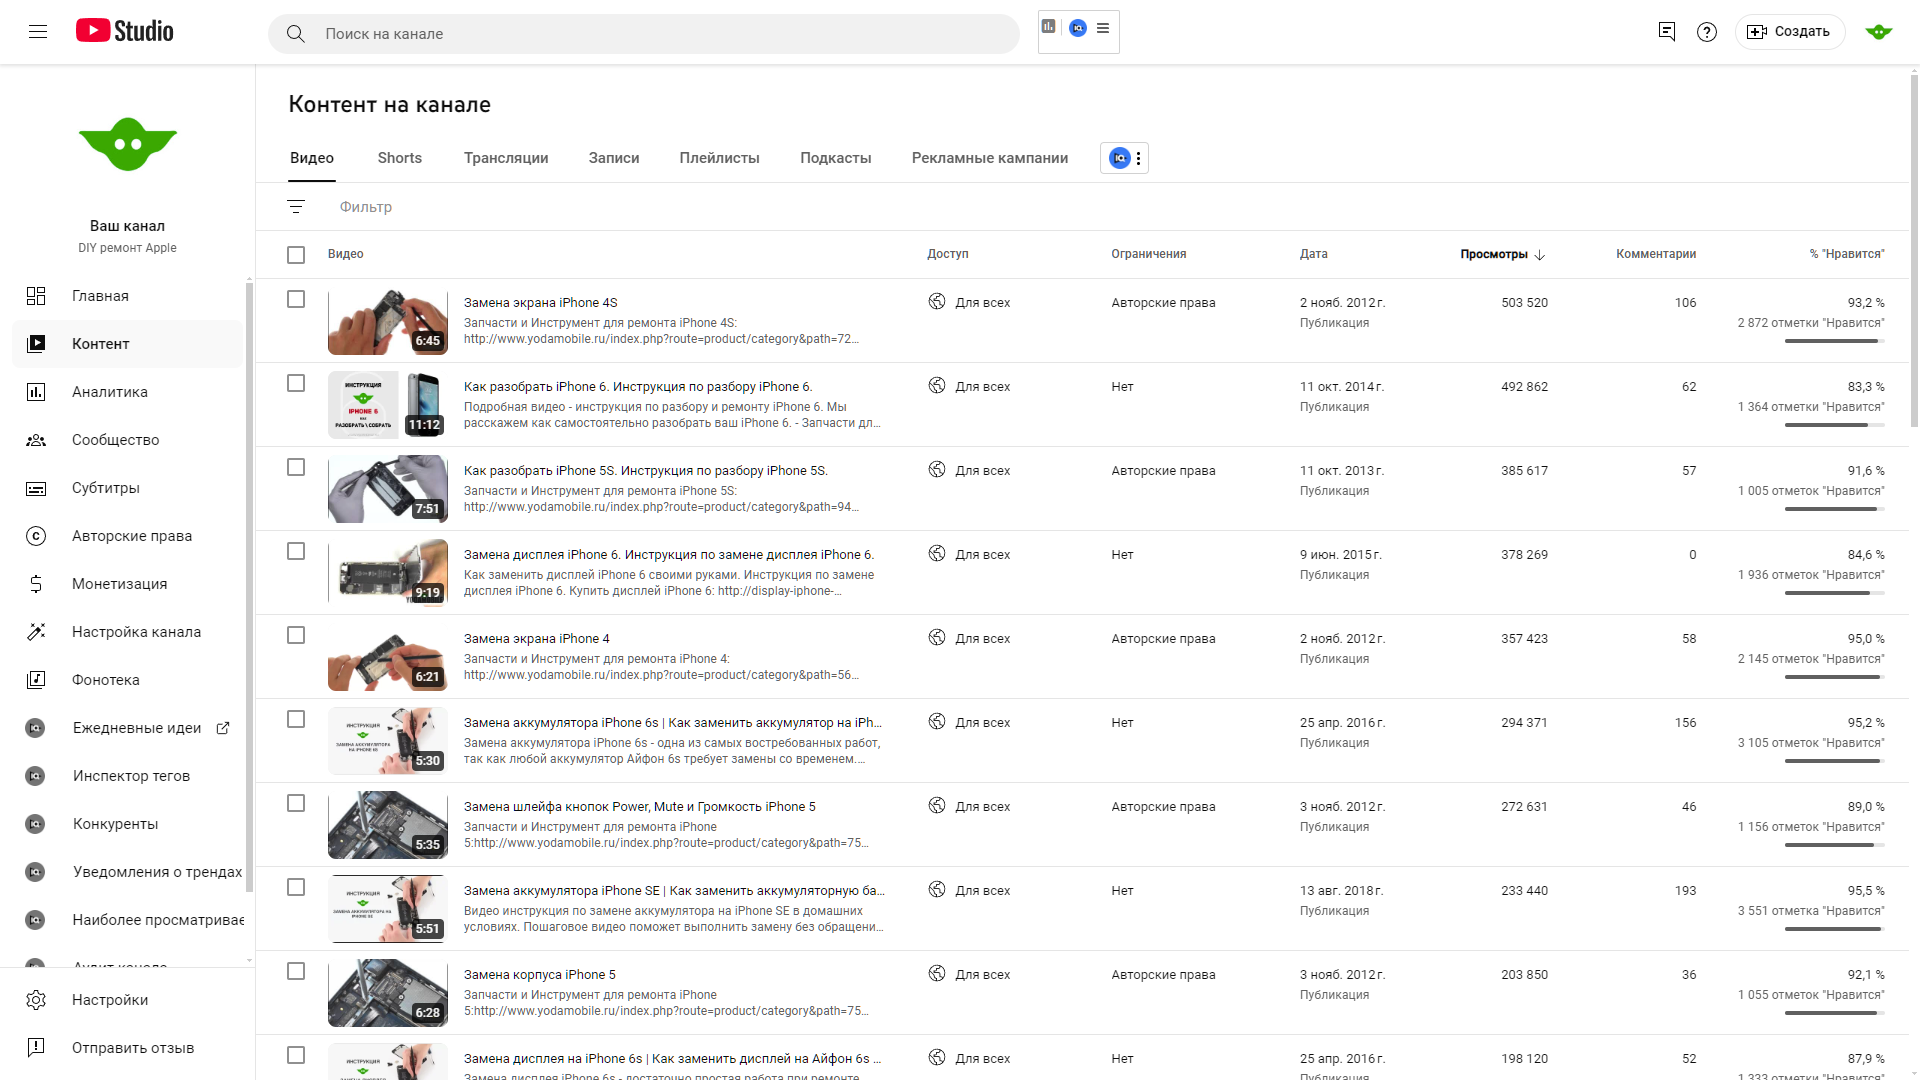Open access dropdown Для всех for iPhone 6 разбор

click(982, 387)
